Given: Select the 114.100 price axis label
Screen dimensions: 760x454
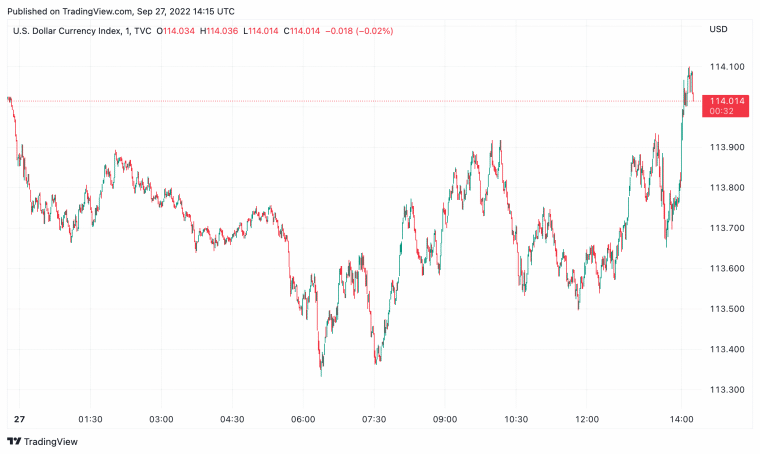Looking at the screenshot, I should click(x=725, y=67).
